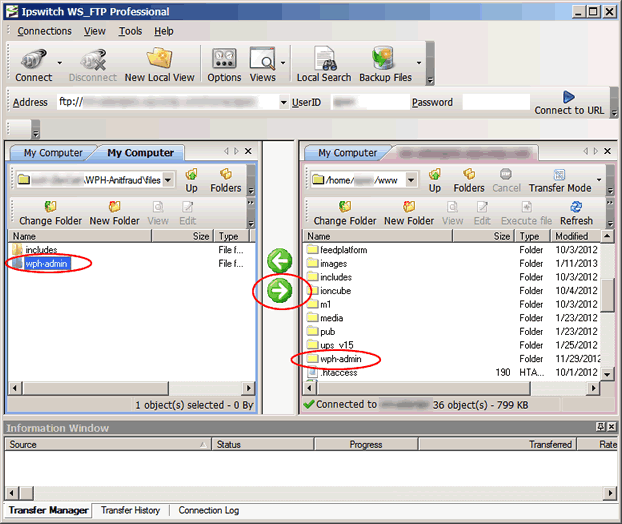Select the remote ioncube folder
Image resolution: width=622 pixels, height=524 pixels.
(x=337, y=291)
